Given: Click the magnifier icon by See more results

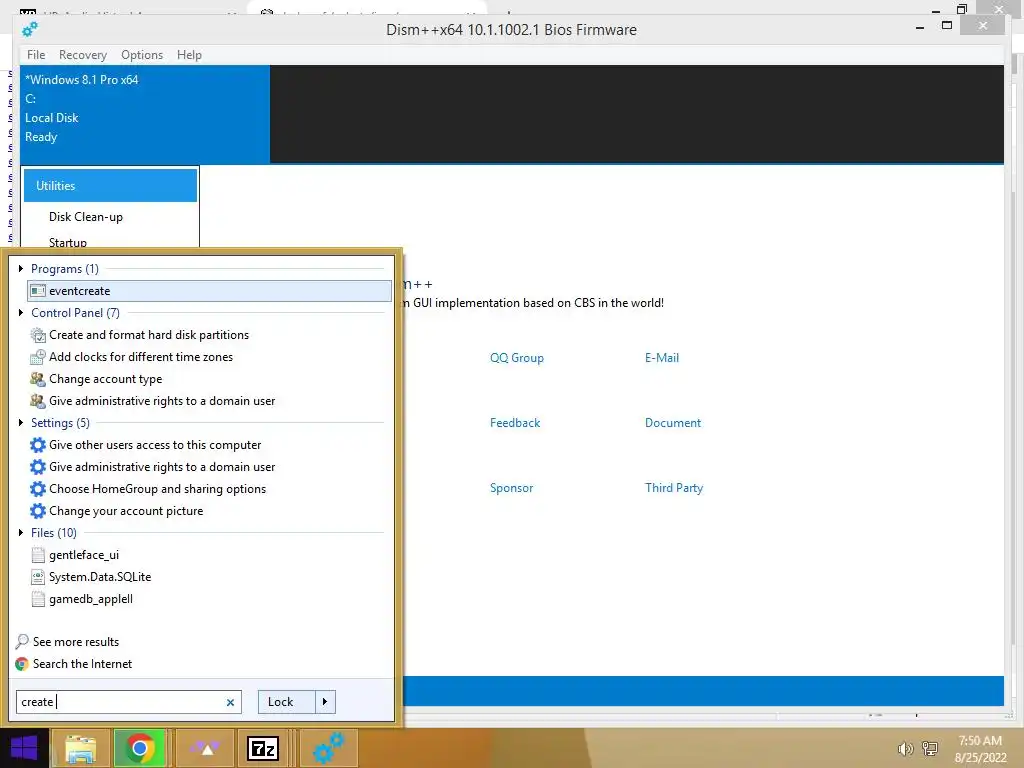Looking at the screenshot, I should 22,641.
